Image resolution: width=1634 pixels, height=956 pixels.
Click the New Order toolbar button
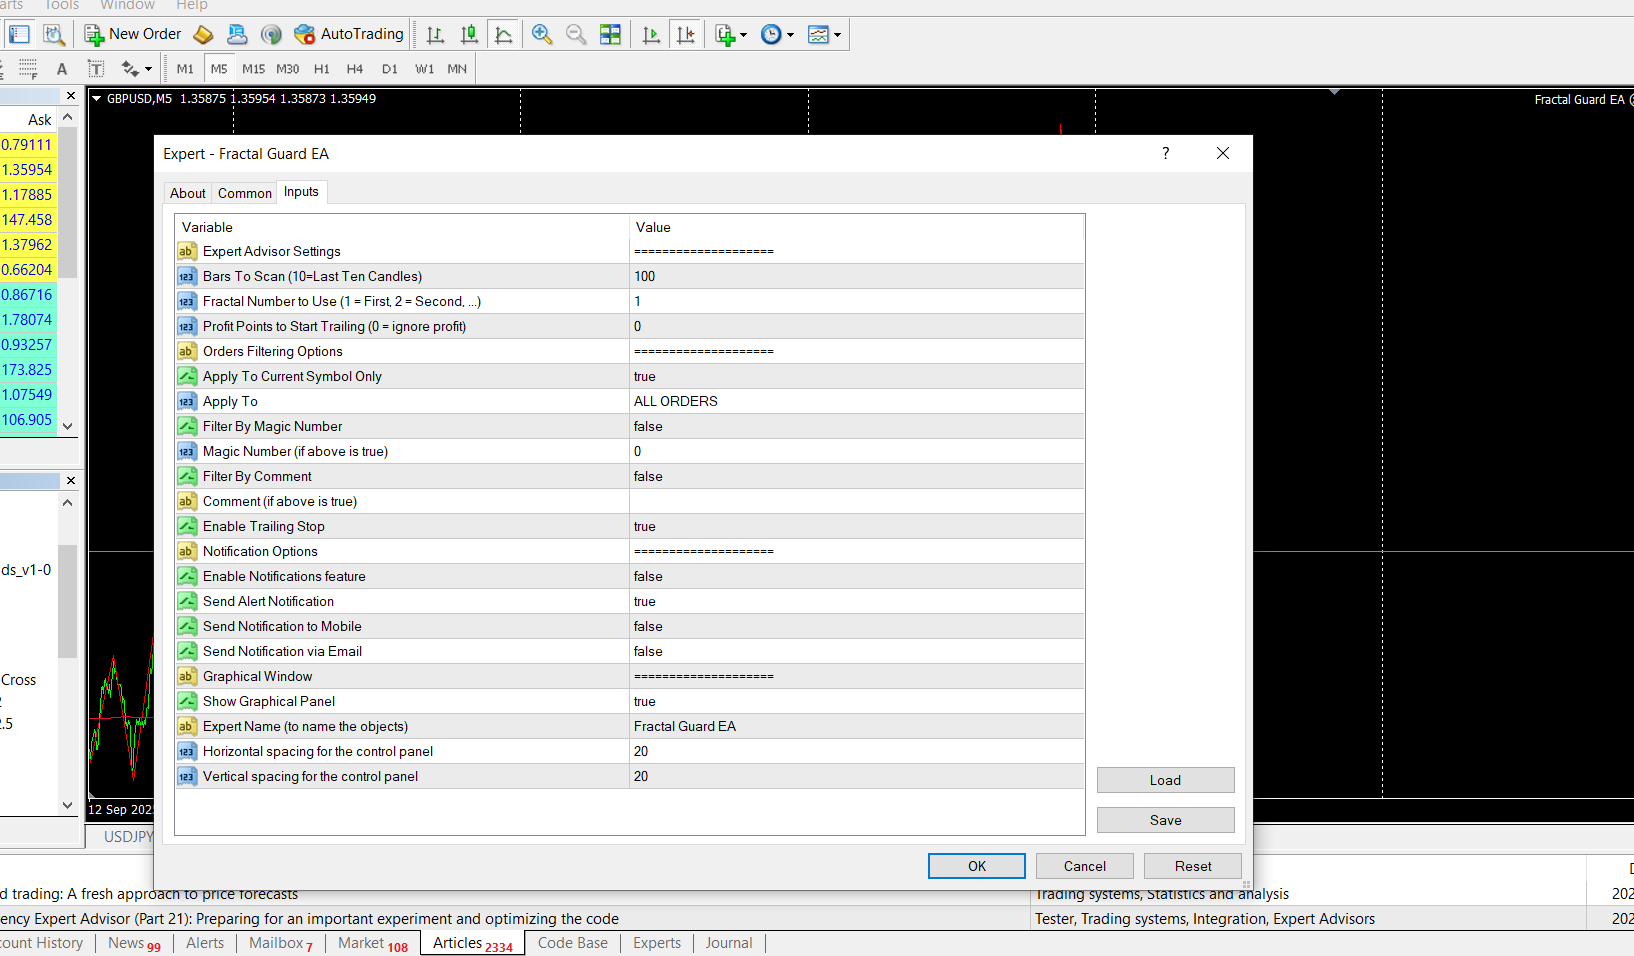tap(133, 34)
